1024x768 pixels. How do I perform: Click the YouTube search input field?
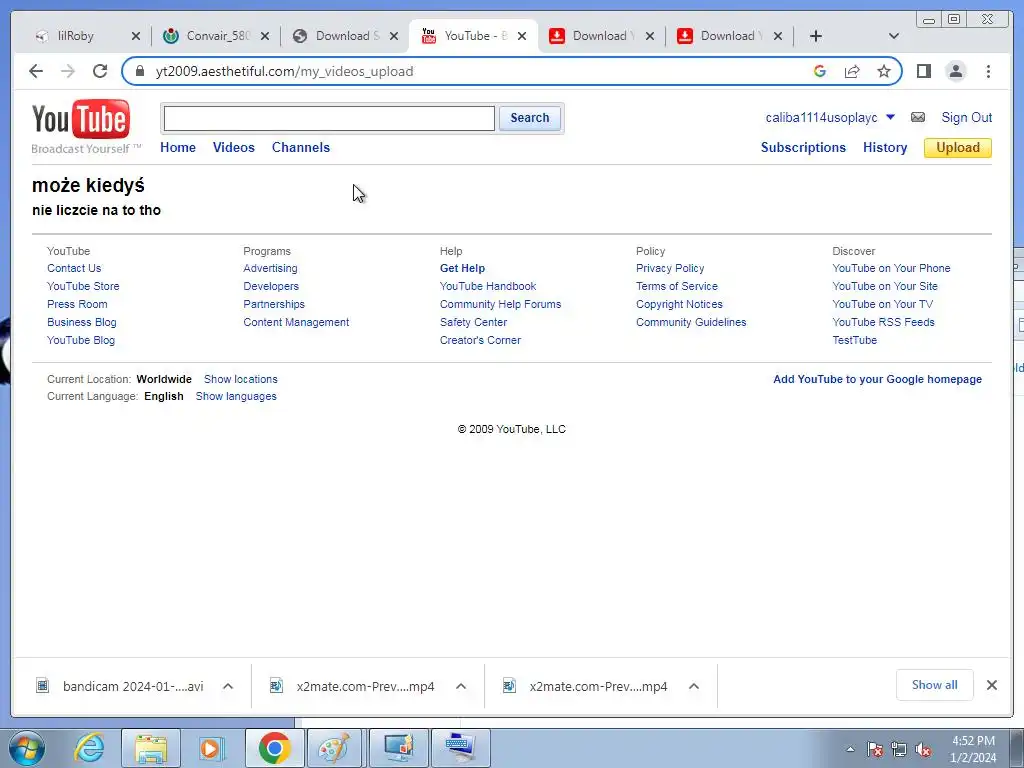pyautogui.click(x=329, y=118)
